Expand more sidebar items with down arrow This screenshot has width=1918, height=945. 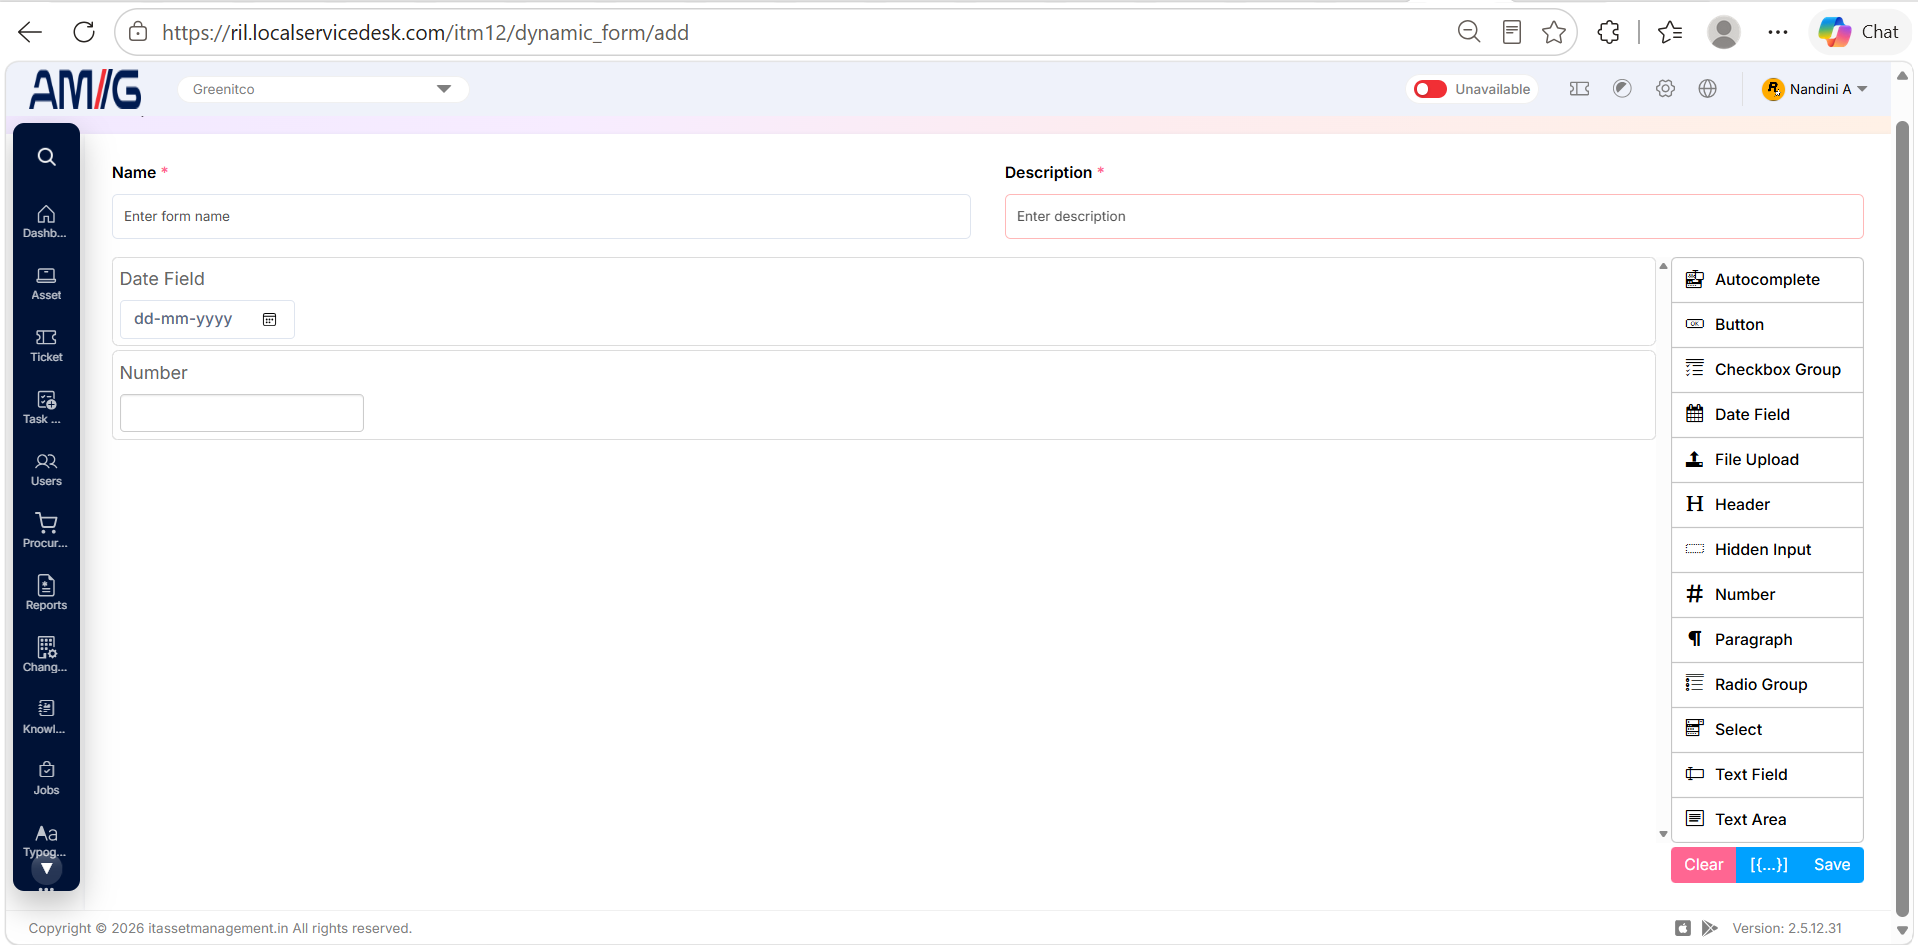pyautogui.click(x=46, y=869)
